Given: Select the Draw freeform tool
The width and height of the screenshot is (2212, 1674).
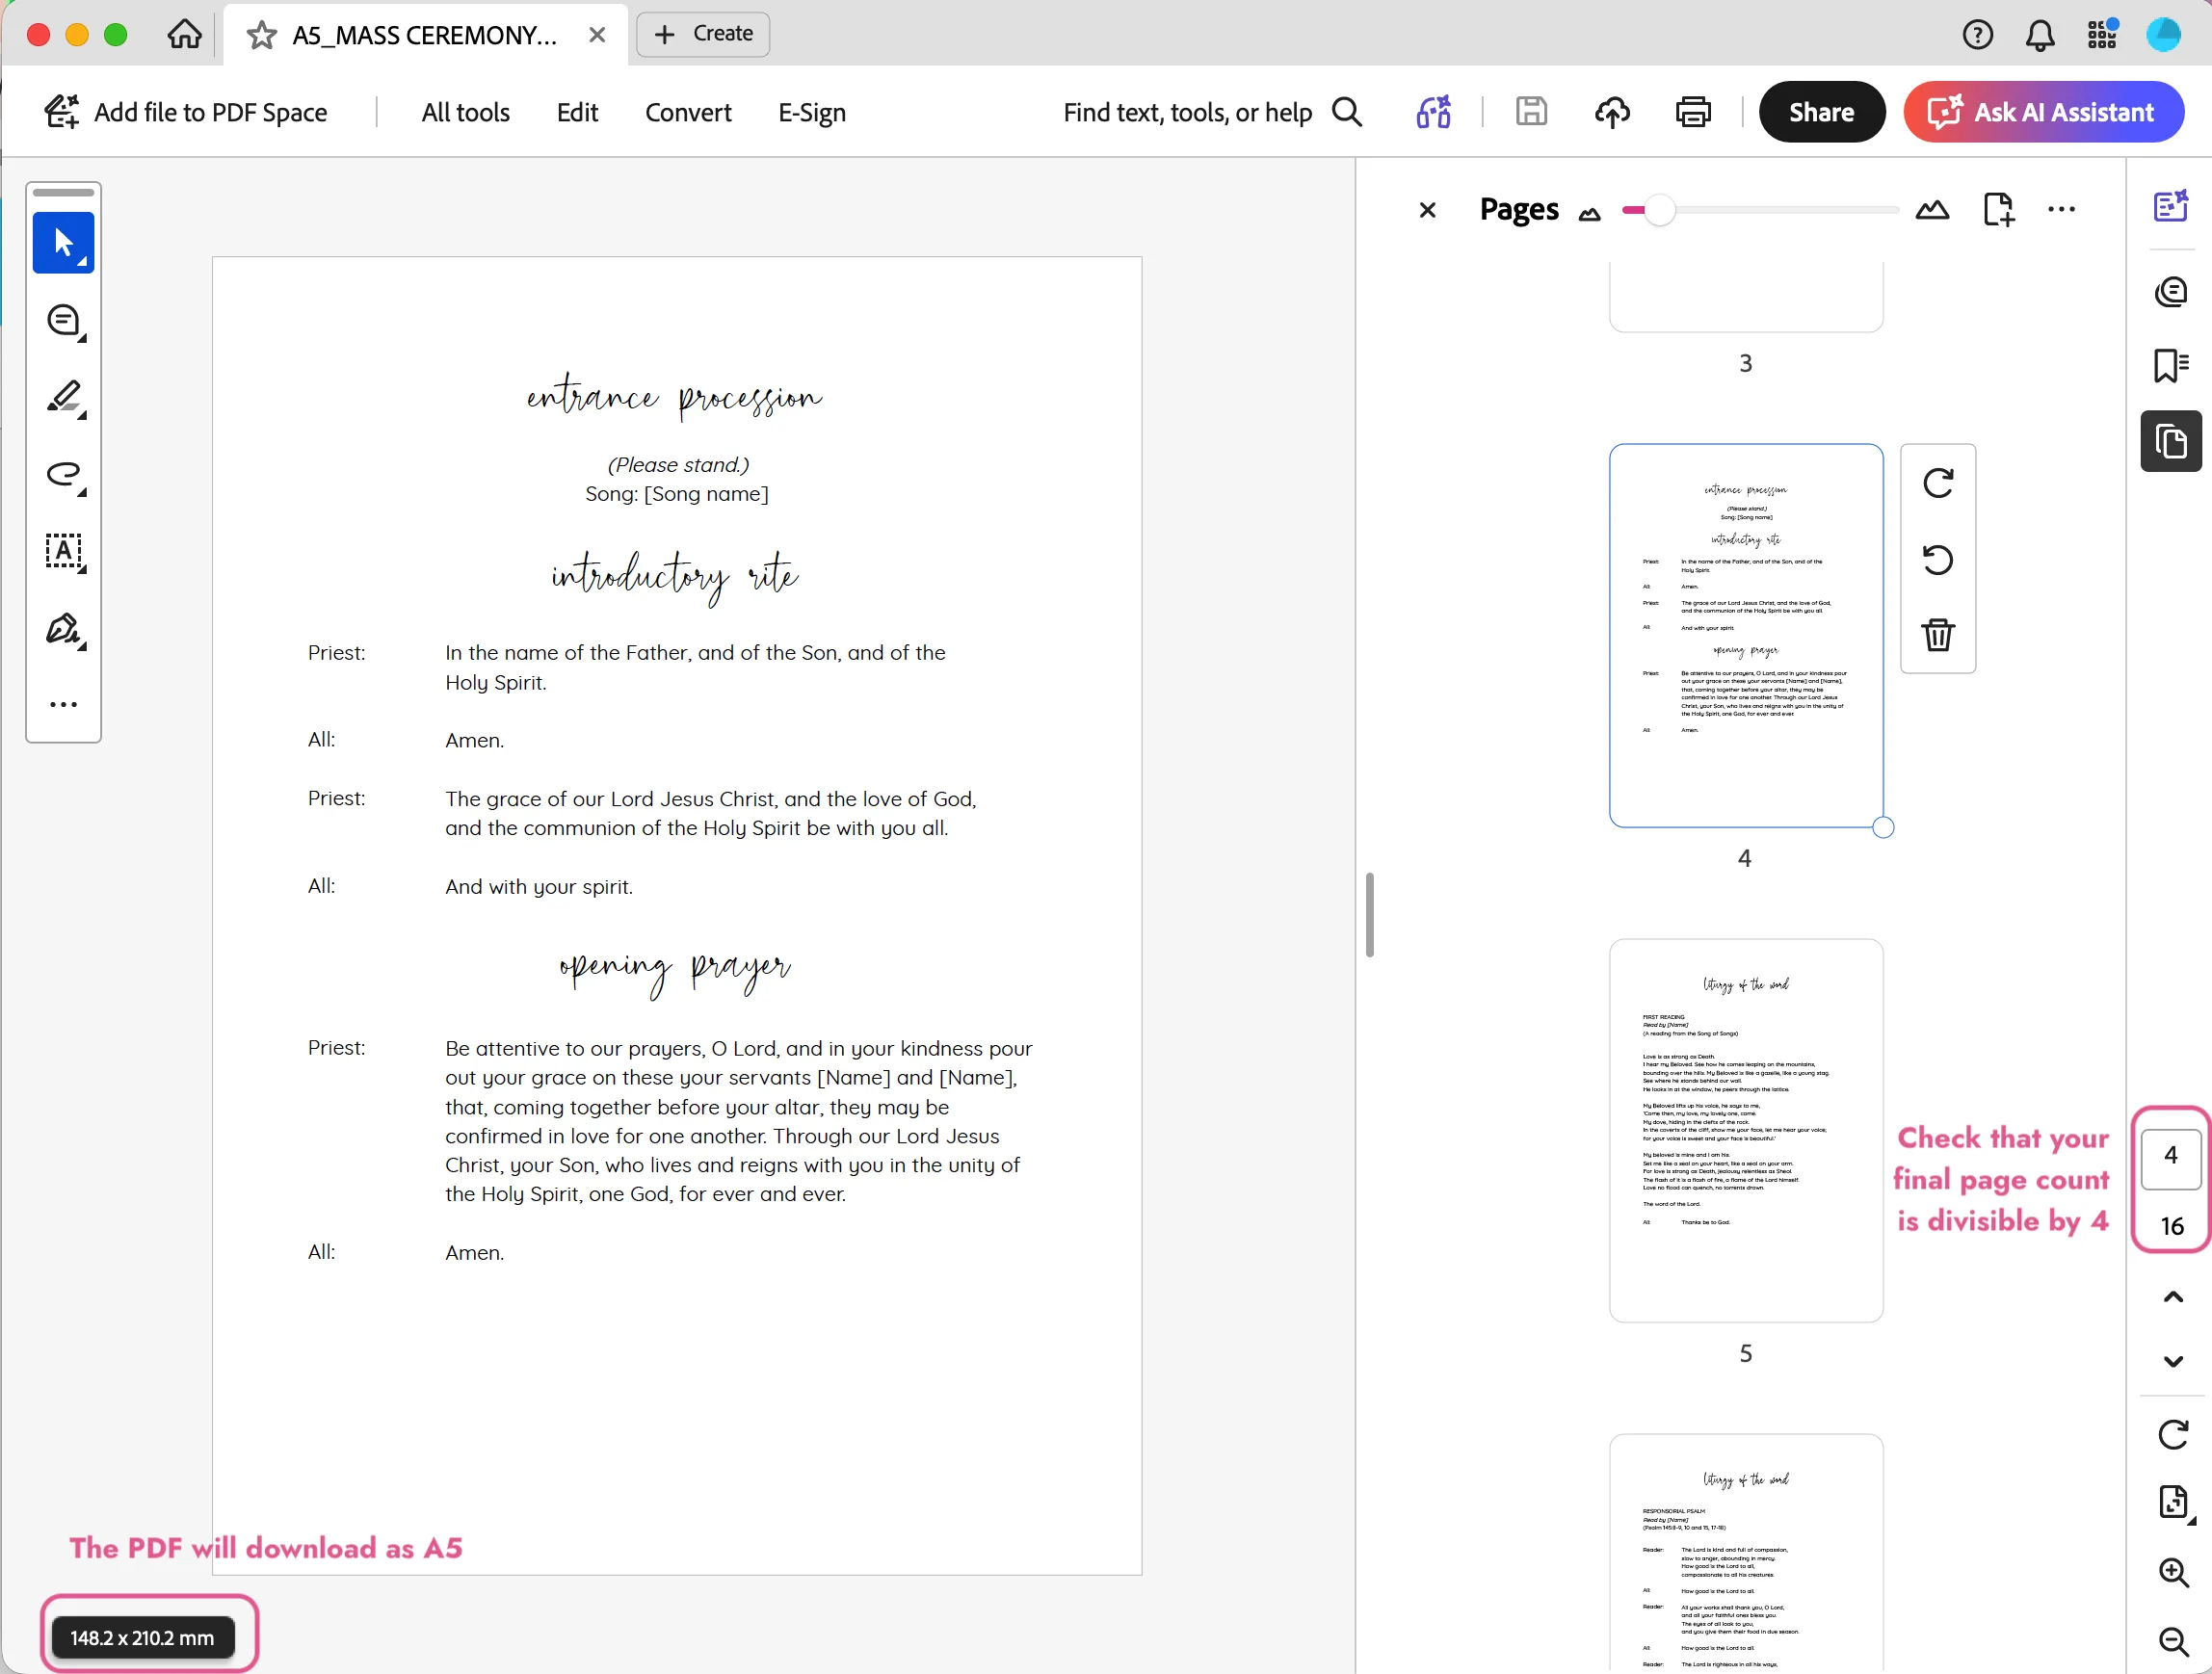Looking at the screenshot, I should [x=64, y=476].
